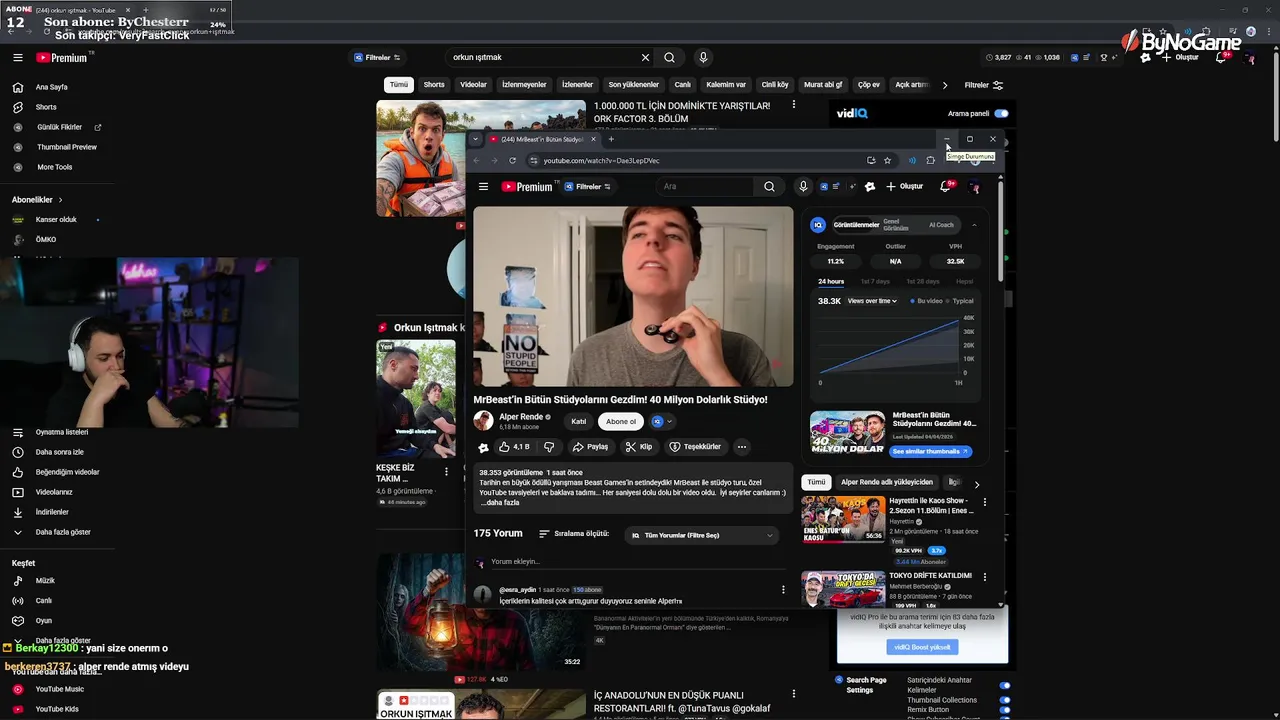The height and width of the screenshot is (720, 1280).
Task: Open a new tab in the front browser window
Action: pos(612,139)
